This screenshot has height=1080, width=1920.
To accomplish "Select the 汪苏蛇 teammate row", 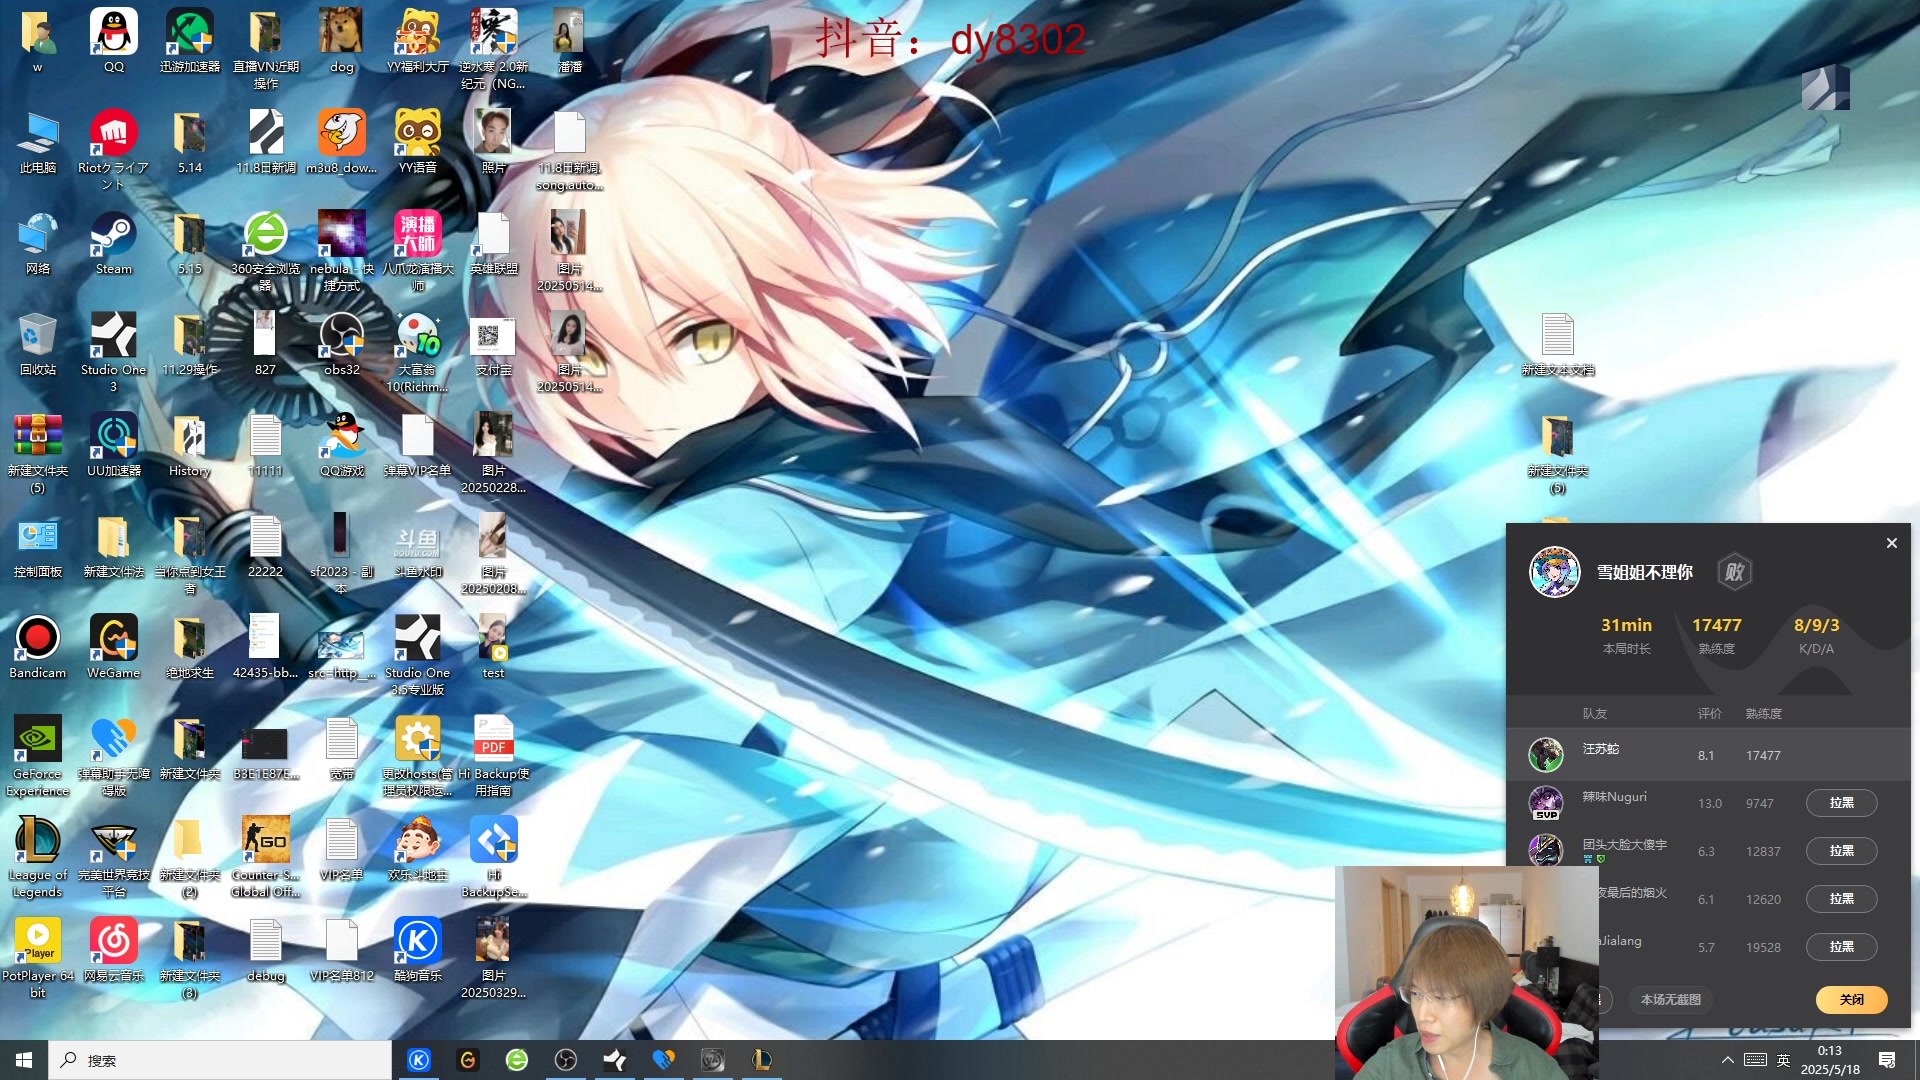I will (1708, 755).
